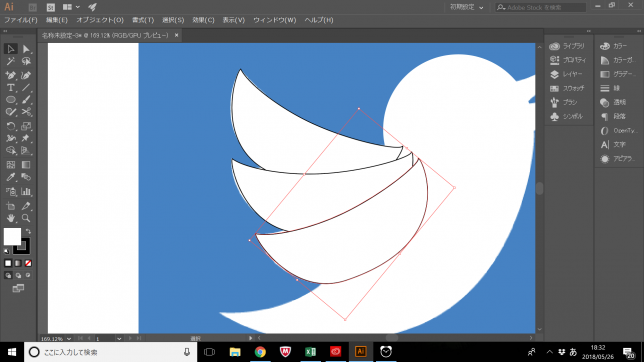Viewport: 644px width, 362px height.
Task: Select the Shape Builder tool
Action: [11, 151]
